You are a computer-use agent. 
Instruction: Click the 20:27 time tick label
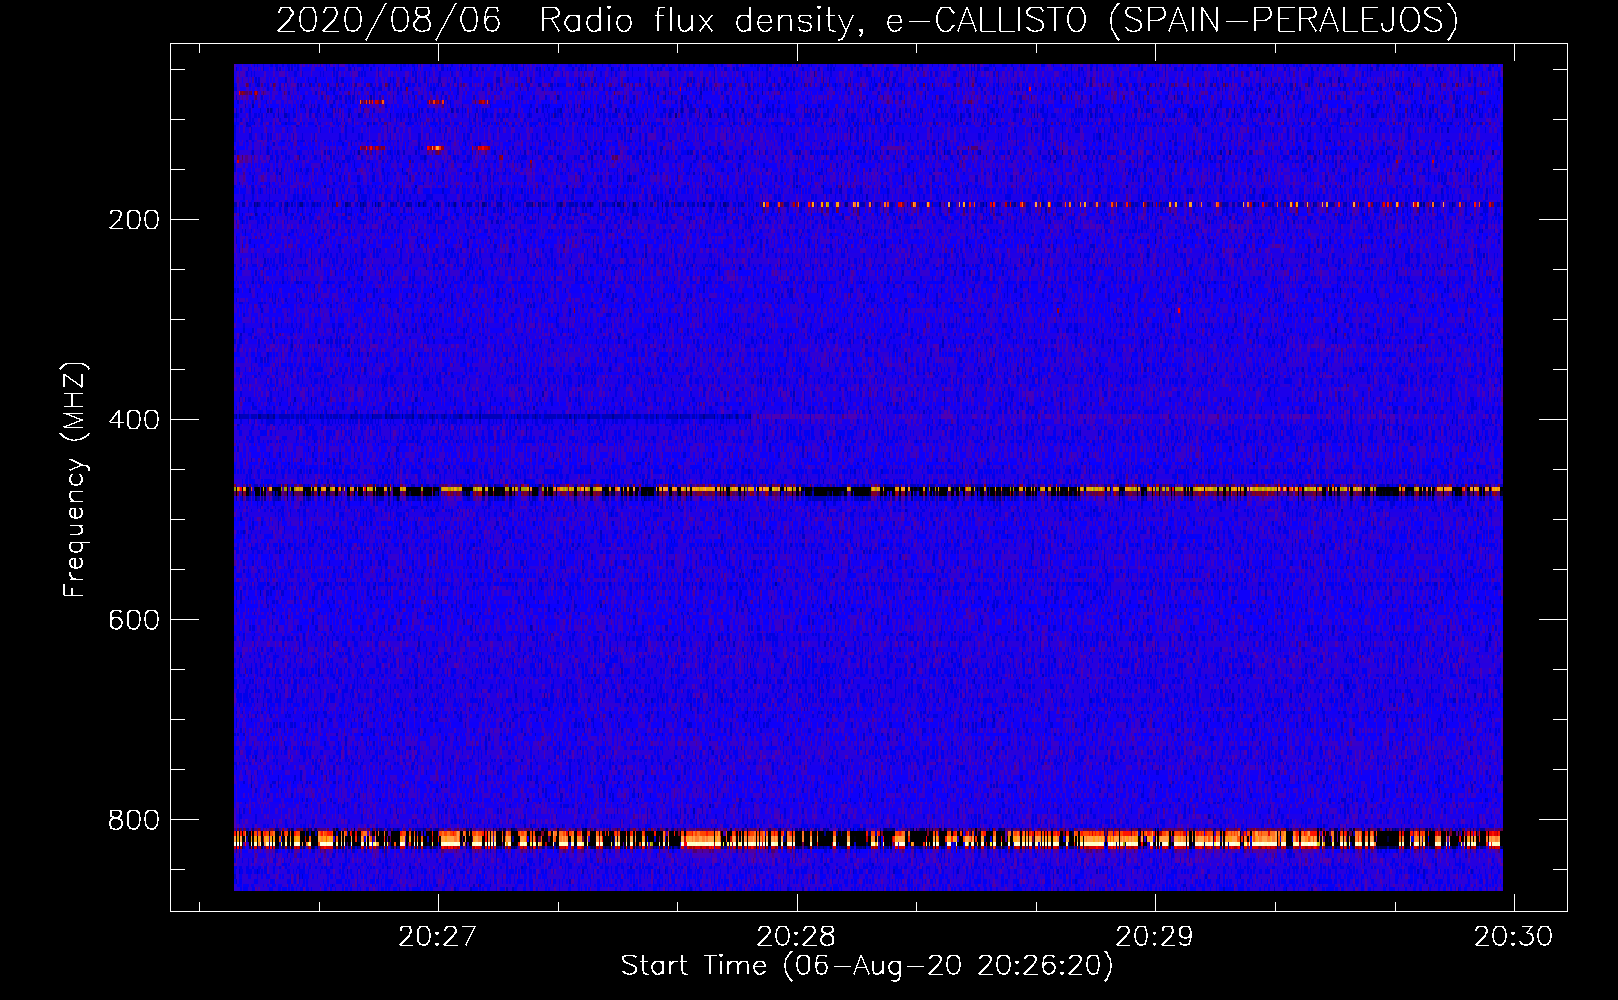pyautogui.click(x=437, y=937)
